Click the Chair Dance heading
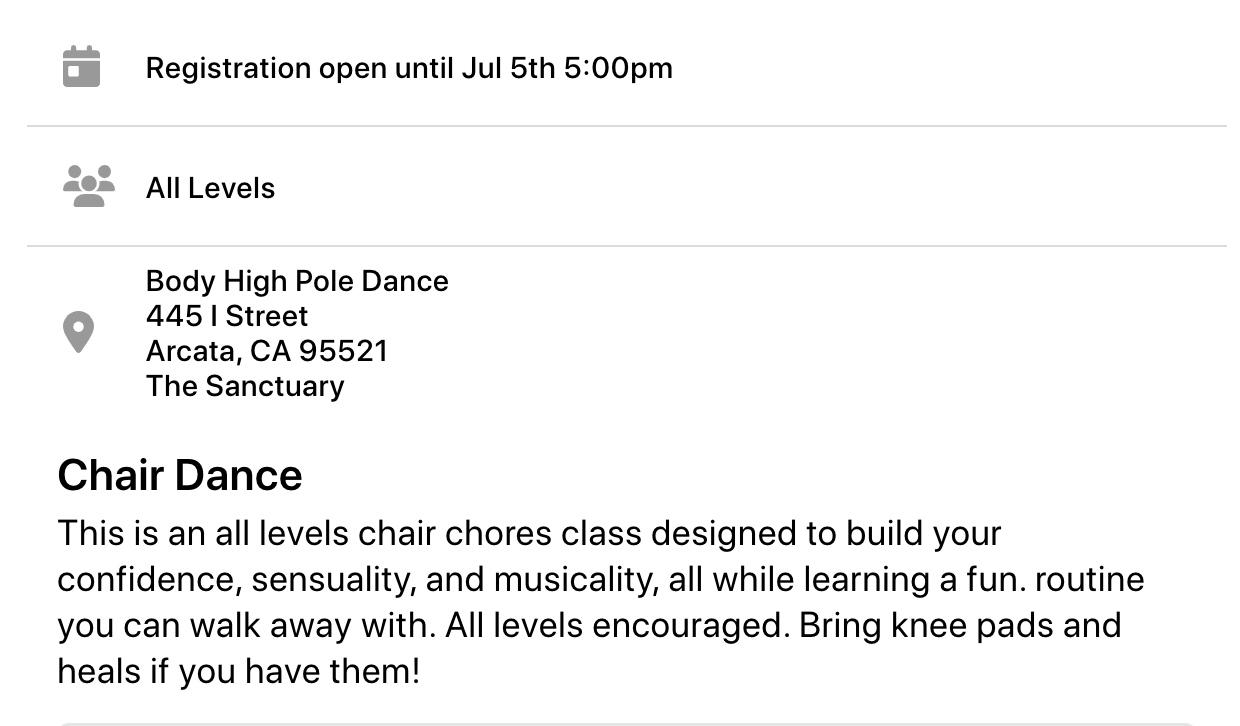Screen dimensions: 1240x726 (180, 475)
